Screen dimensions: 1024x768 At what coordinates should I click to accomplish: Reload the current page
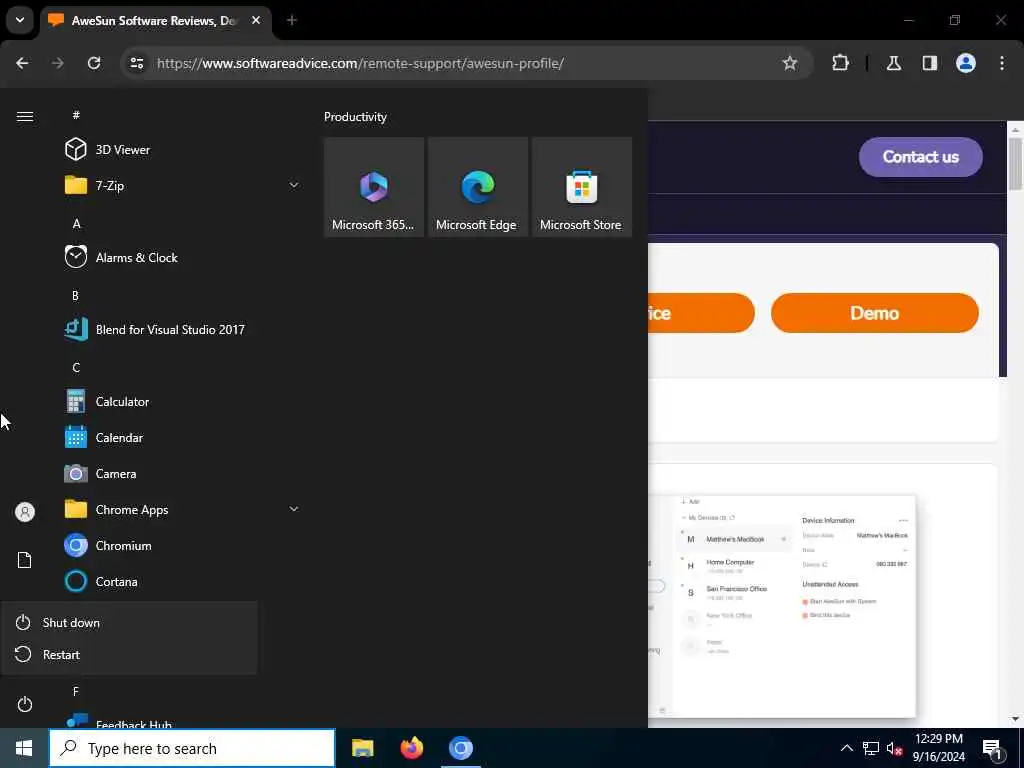click(94, 63)
